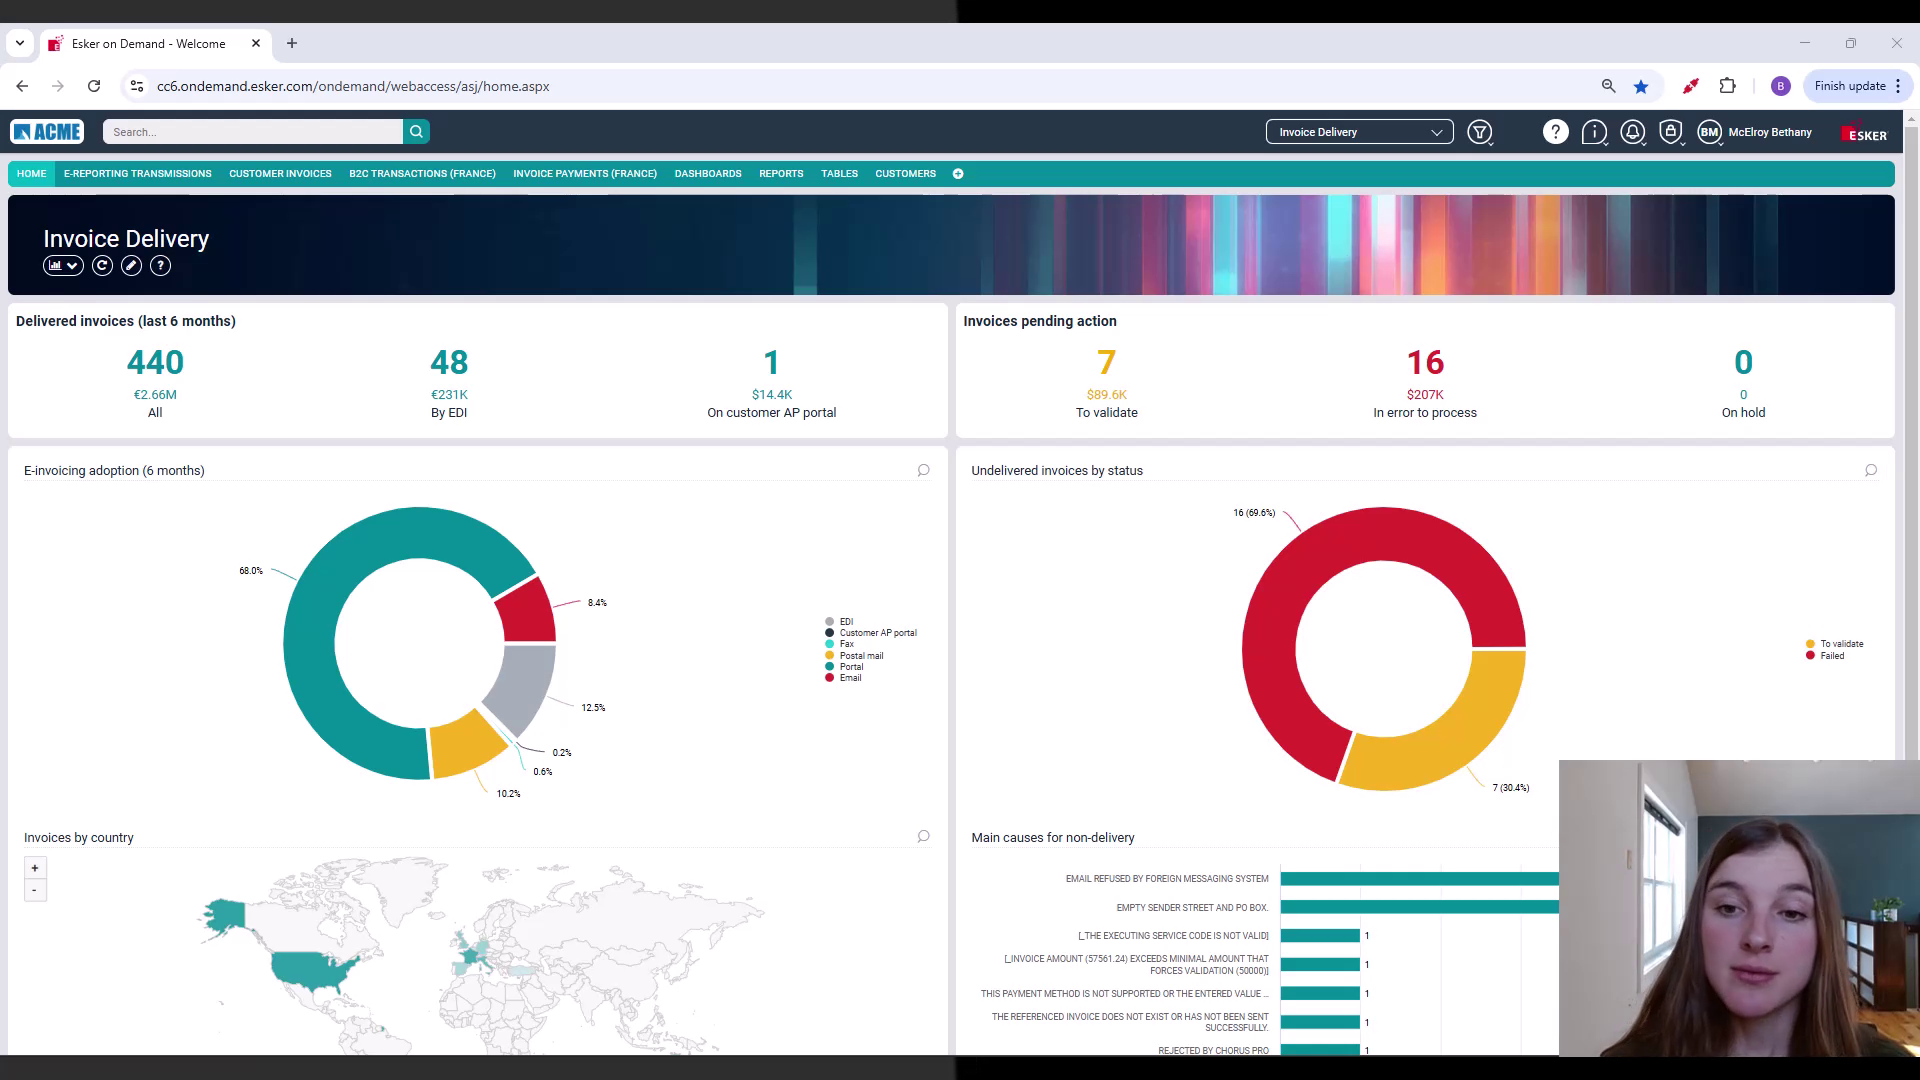Click comment icon on E-invoicing adoption chart
The height and width of the screenshot is (1080, 1920).
coord(923,470)
